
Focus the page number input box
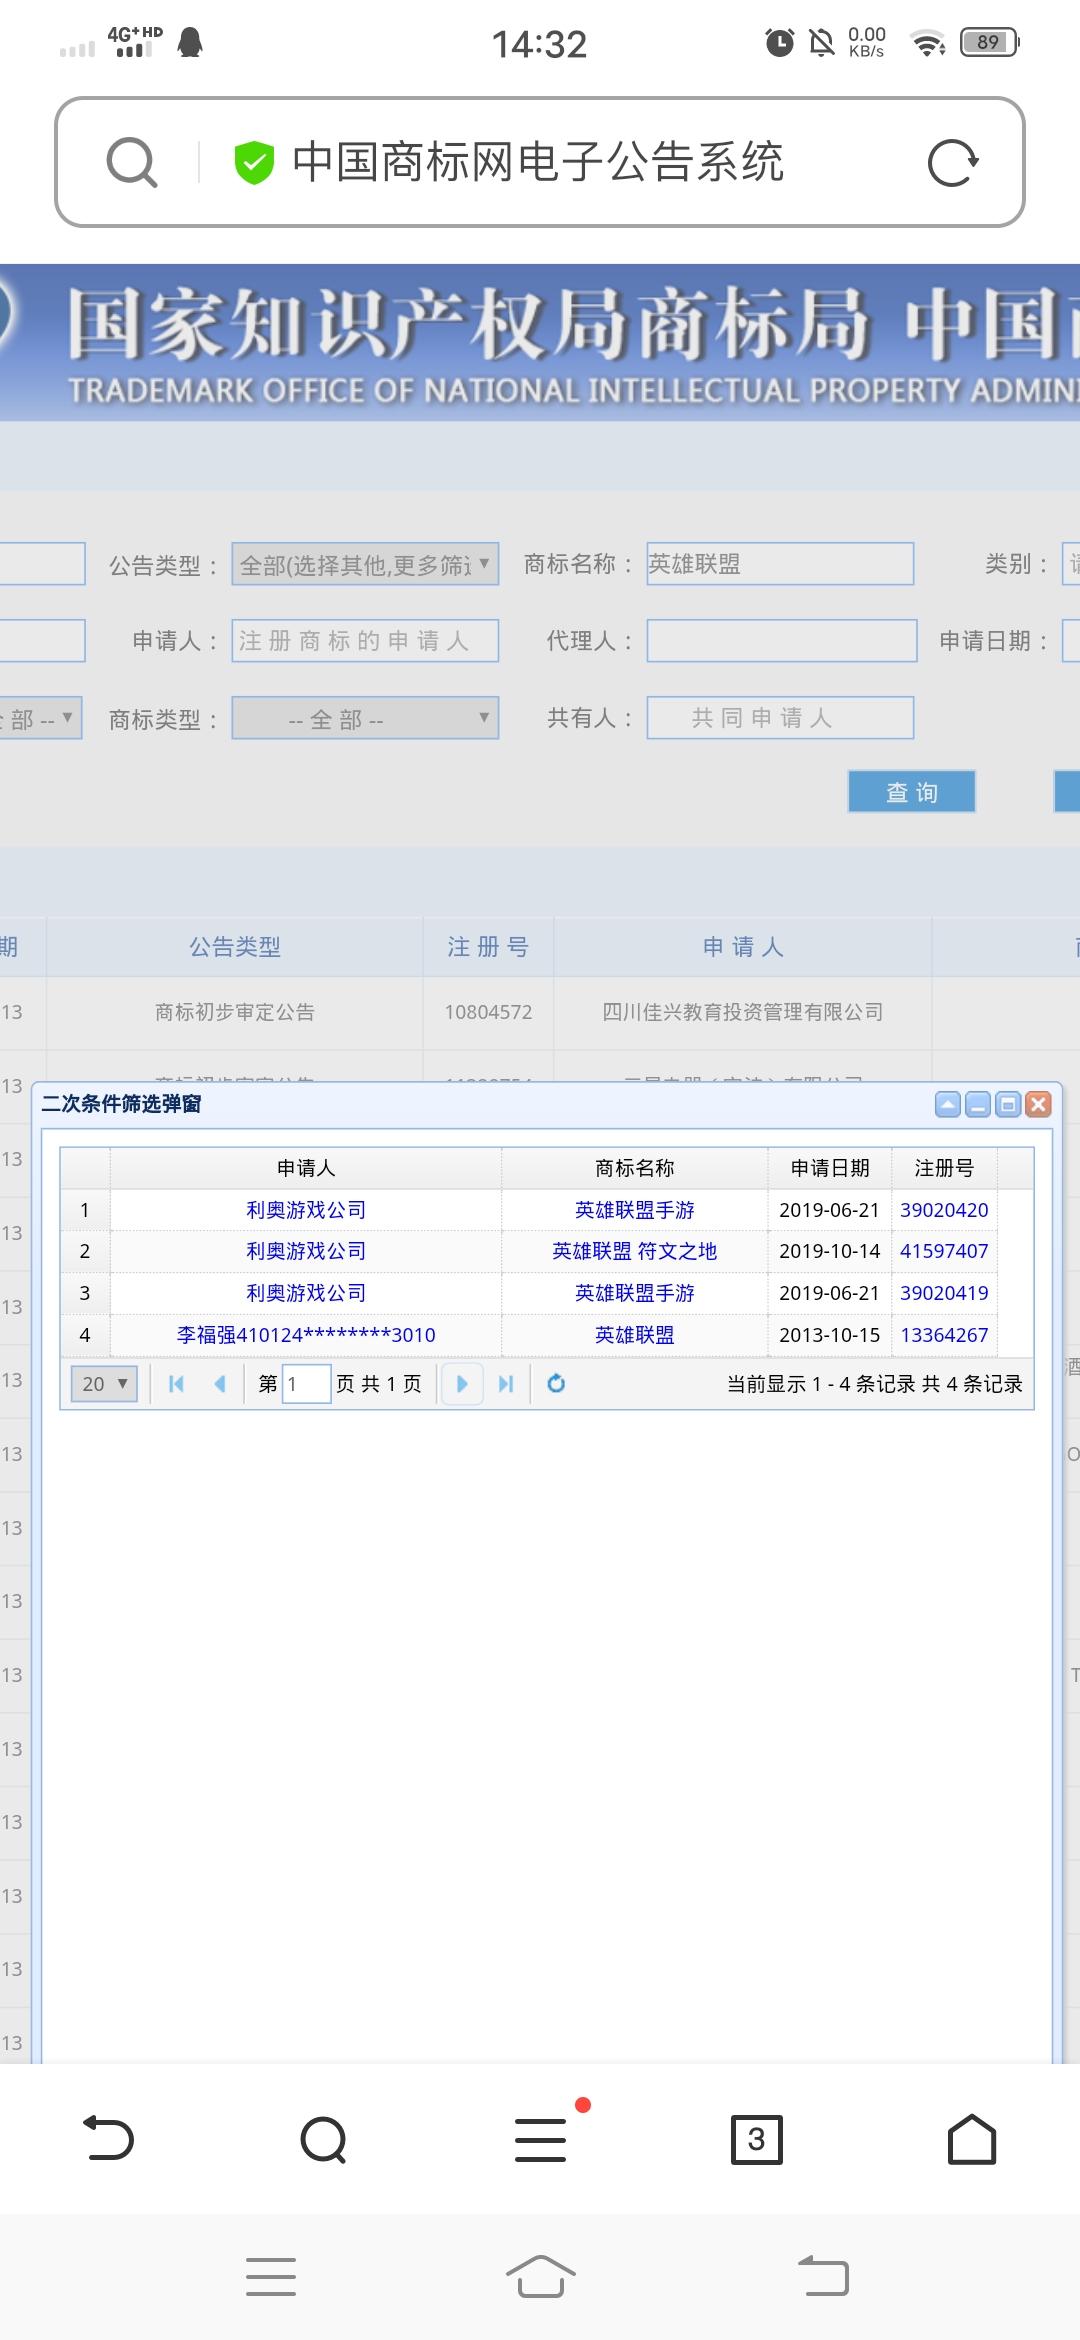coord(306,1384)
